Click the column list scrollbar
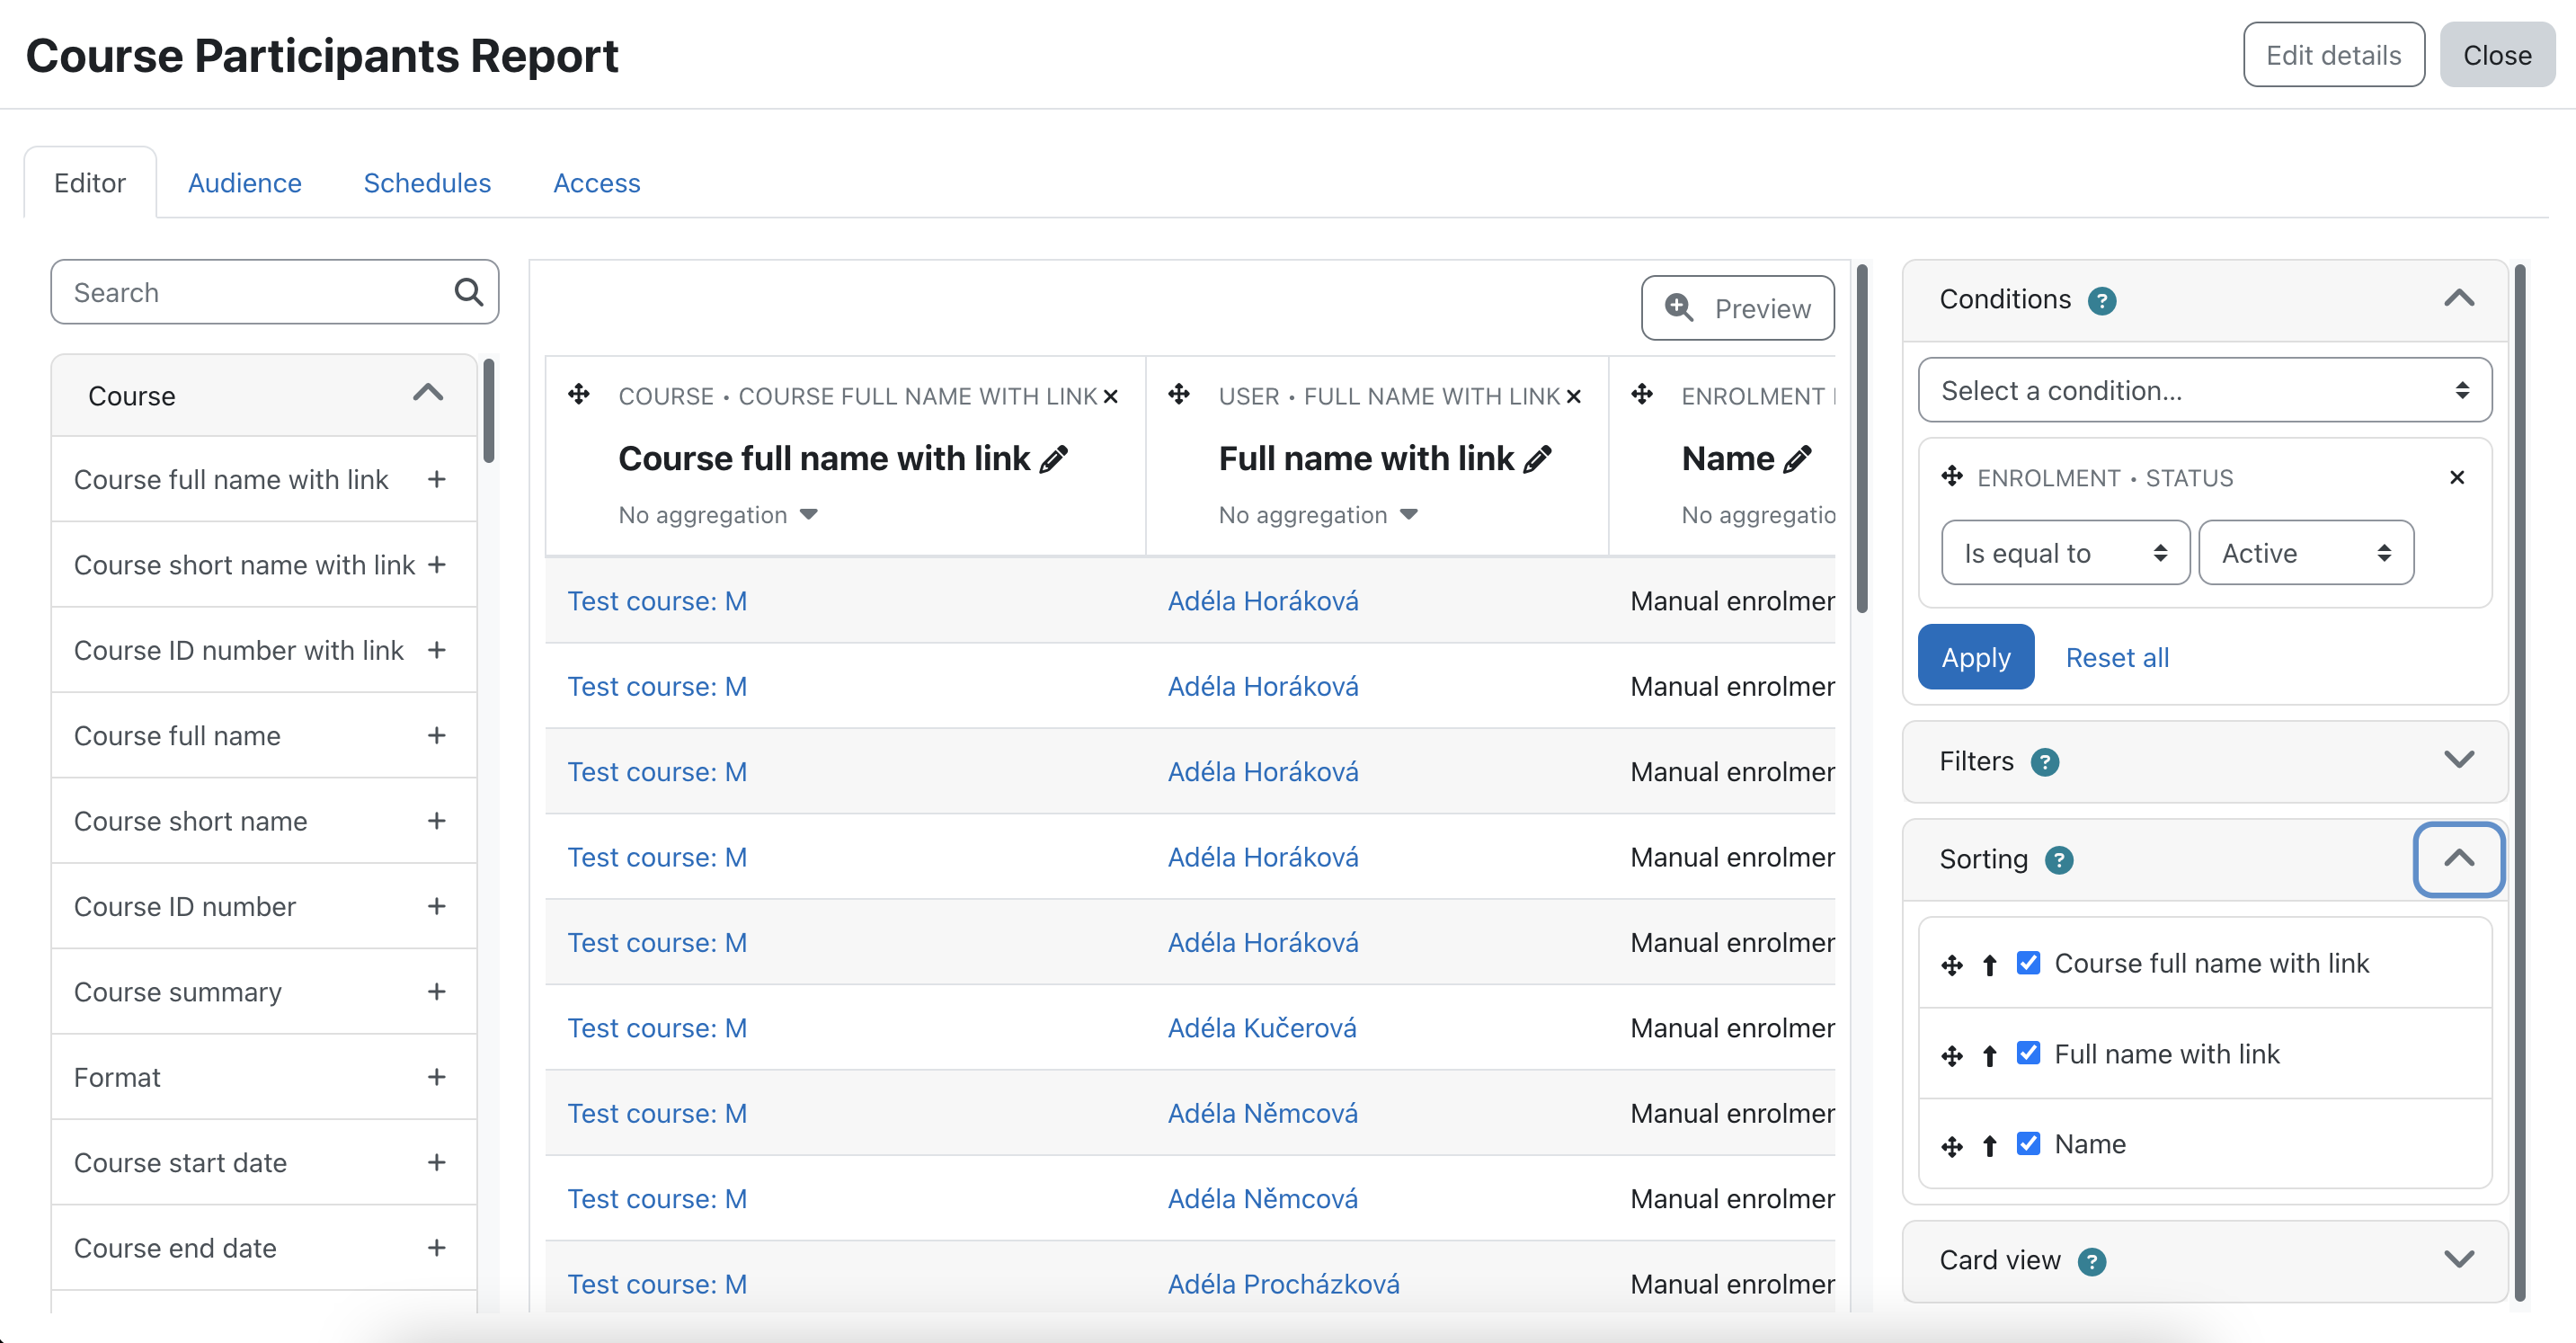The image size is (2576, 1343). point(489,412)
